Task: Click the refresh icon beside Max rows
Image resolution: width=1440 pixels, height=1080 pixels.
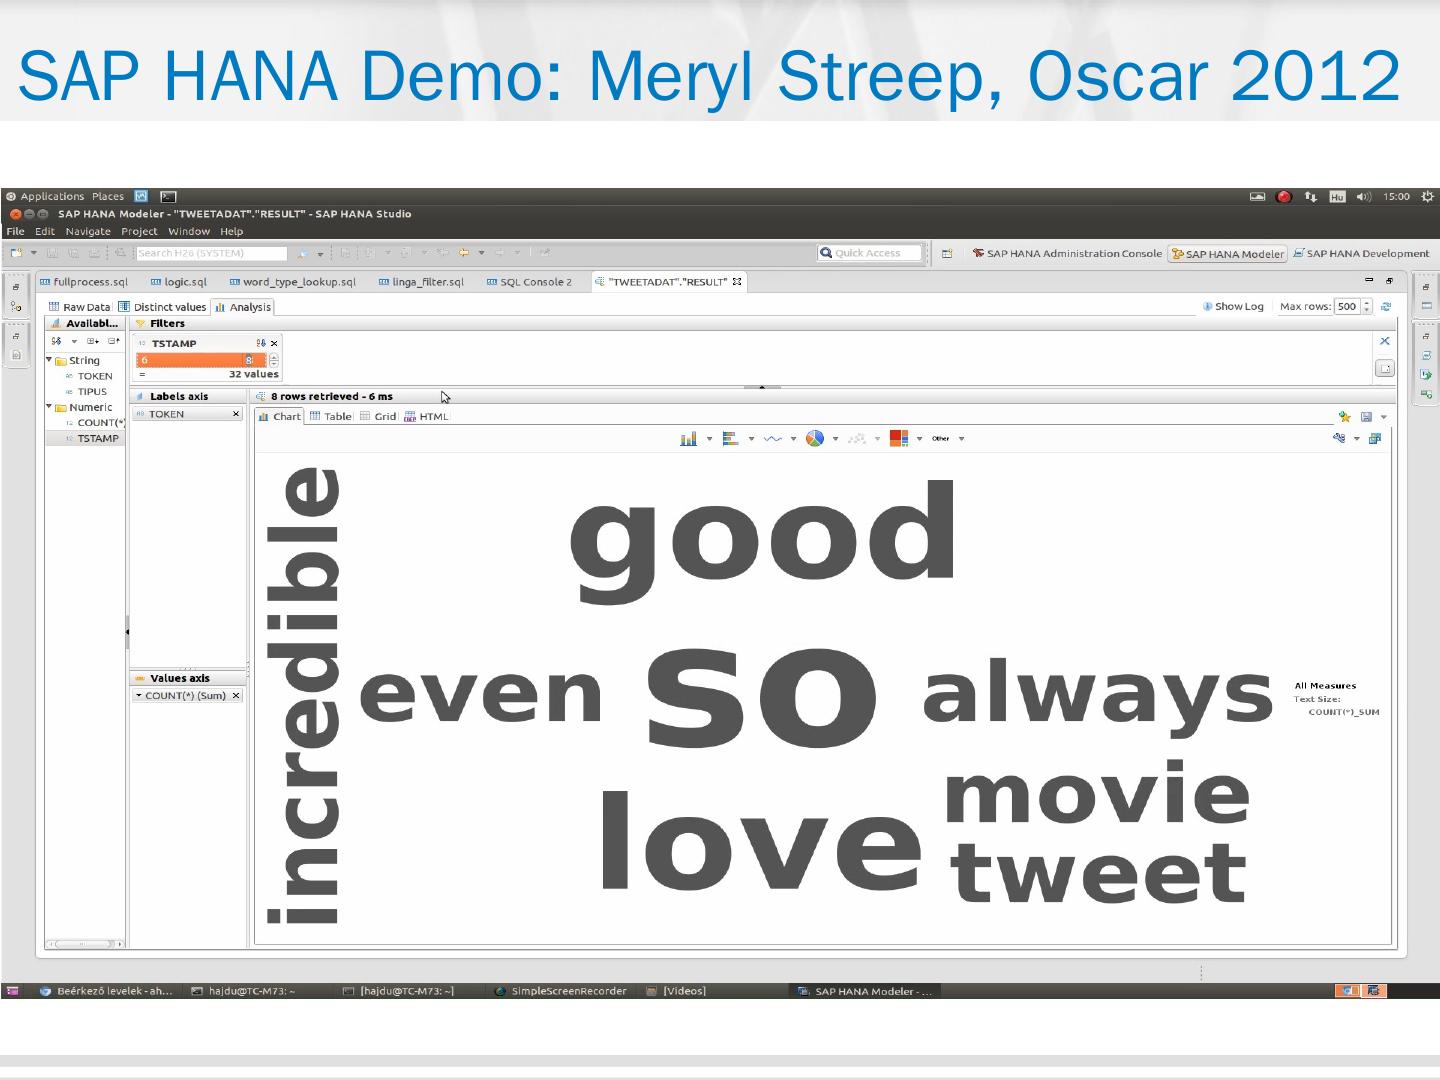Action: pos(1386,307)
